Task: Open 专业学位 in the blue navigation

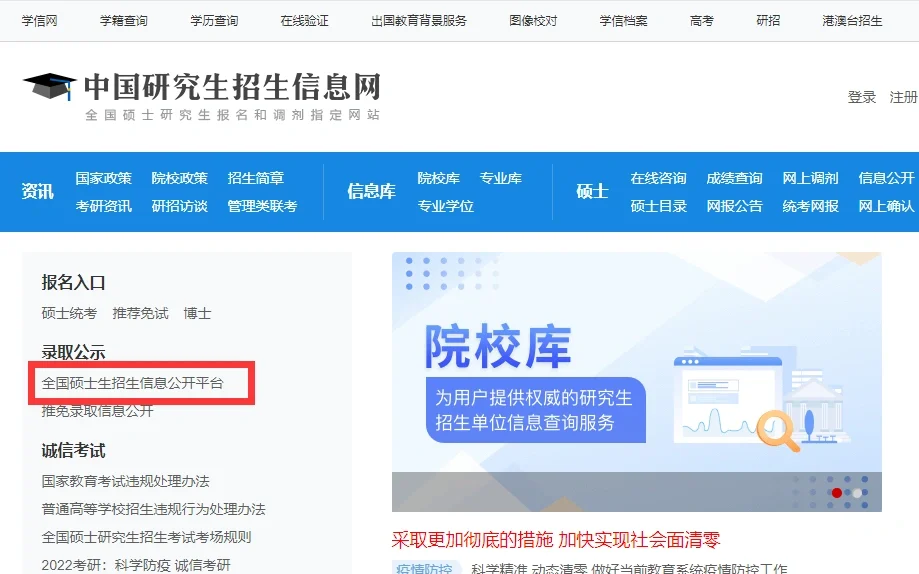Action: (445, 206)
